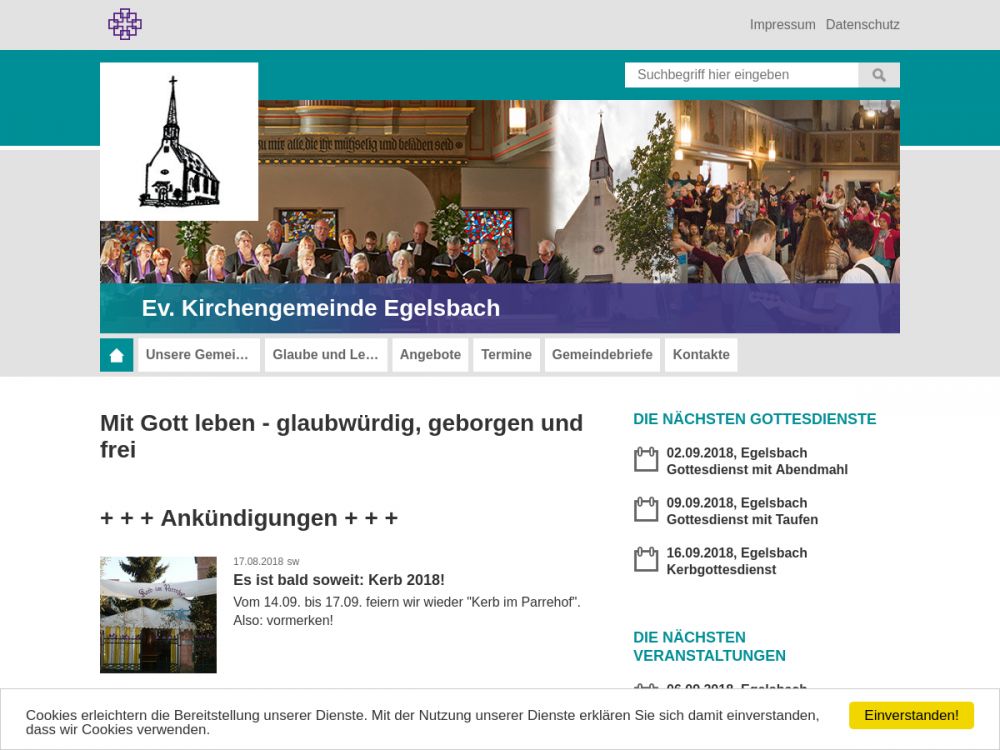
Task: Open headline 'Es ist bald soweit: Kerb 2018!'
Action: tap(339, 580)
